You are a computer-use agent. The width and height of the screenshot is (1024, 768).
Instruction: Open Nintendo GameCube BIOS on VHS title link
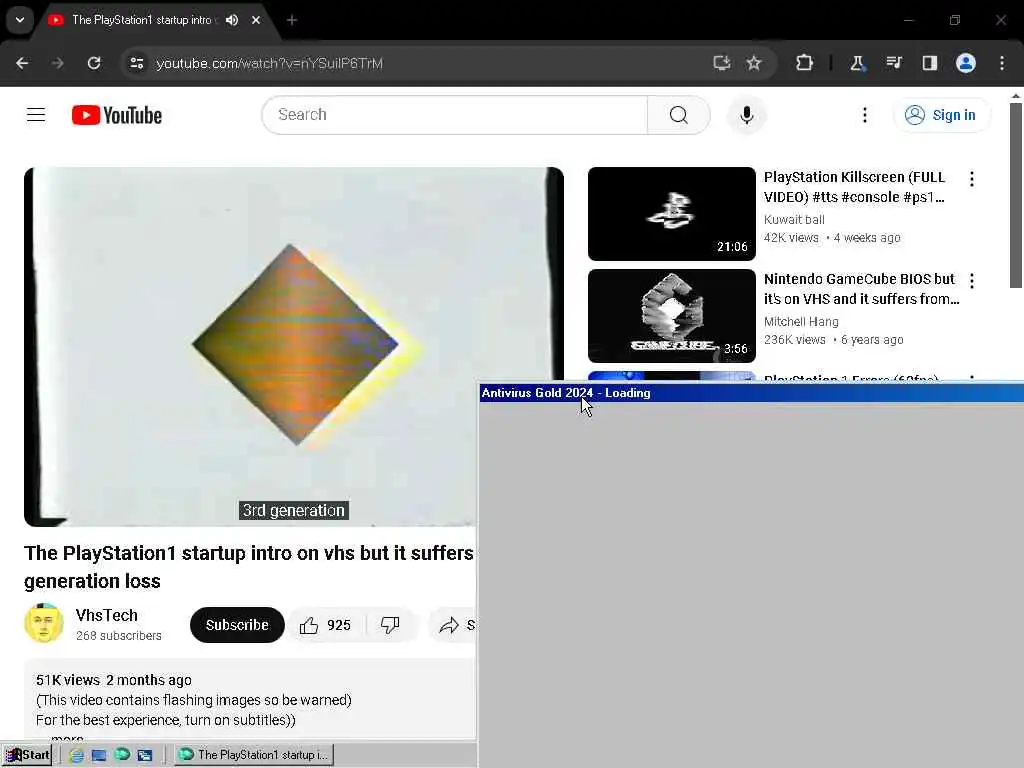861,289
